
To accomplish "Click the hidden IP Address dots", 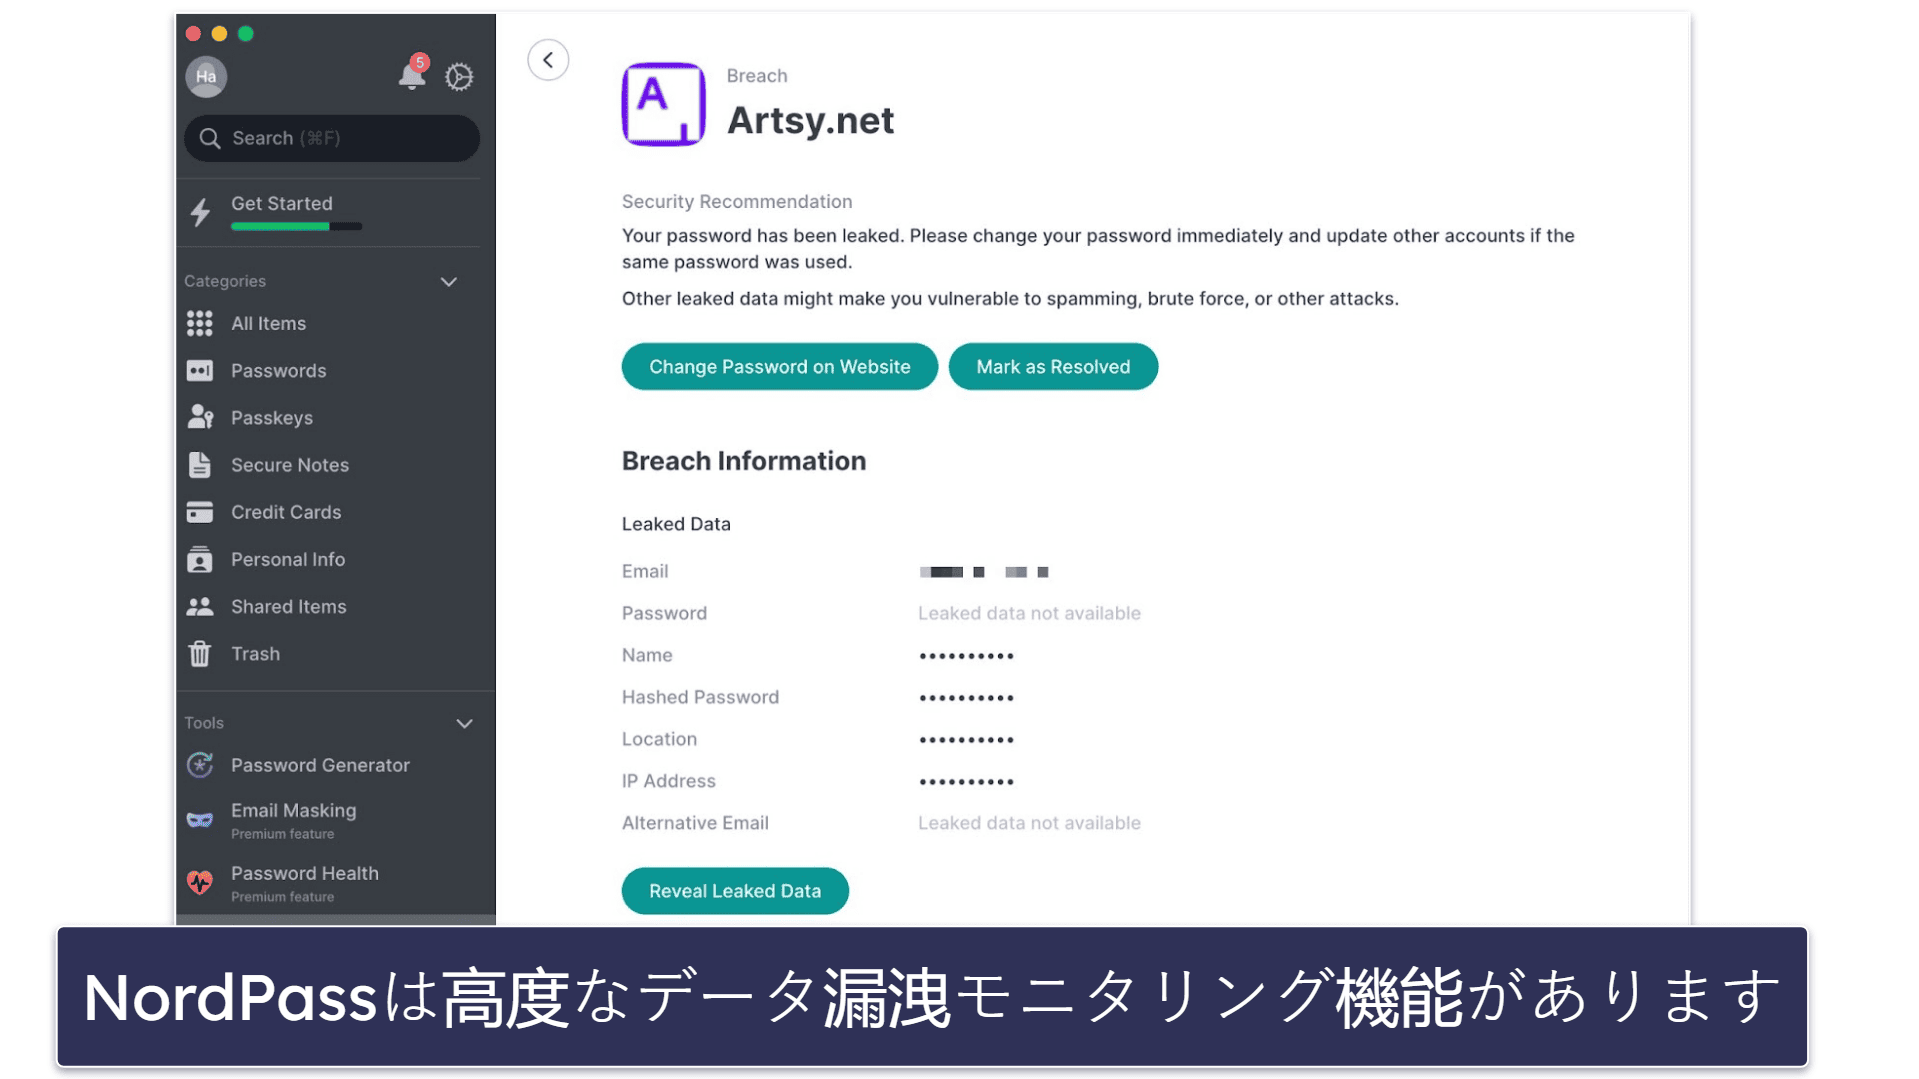I will pos(966,782).
